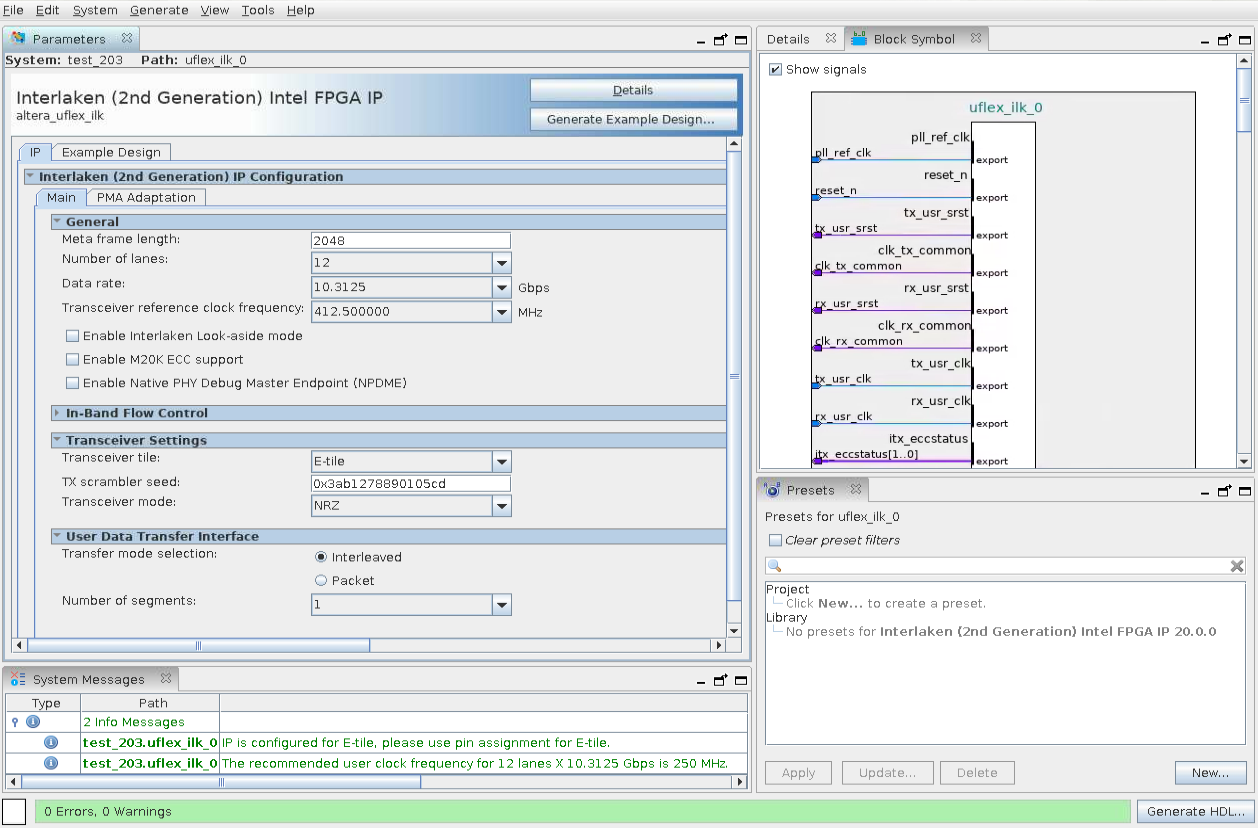Click the parameters panel horizontal scrollbar
Viewport: 1258px width, 828px height.
[198, 645]
